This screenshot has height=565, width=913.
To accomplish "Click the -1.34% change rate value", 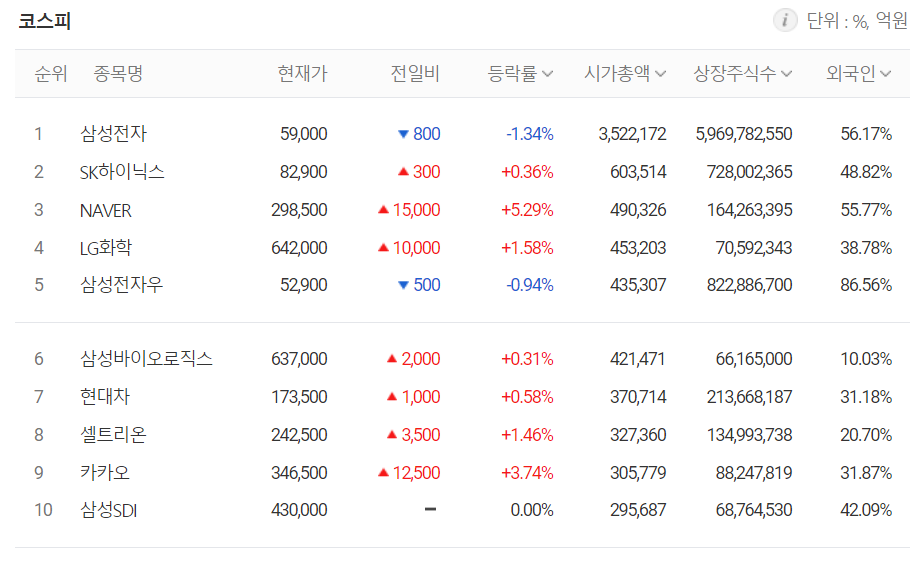I will [530, 134].
